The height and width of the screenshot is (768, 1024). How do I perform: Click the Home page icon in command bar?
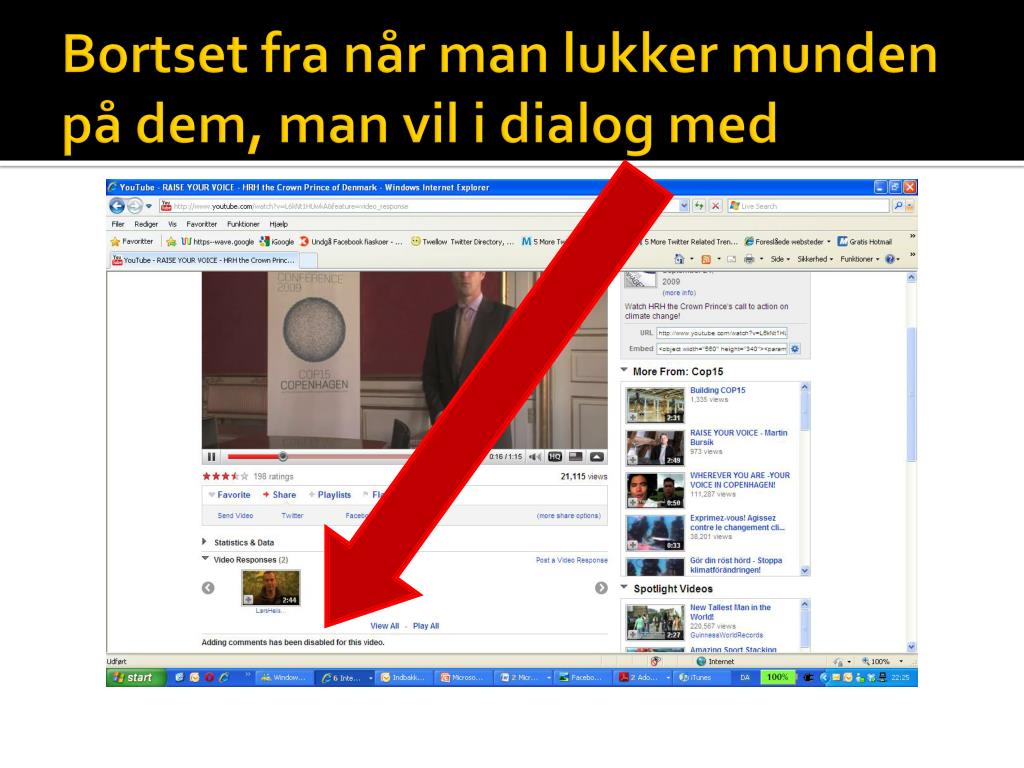[x=679, y=259]
